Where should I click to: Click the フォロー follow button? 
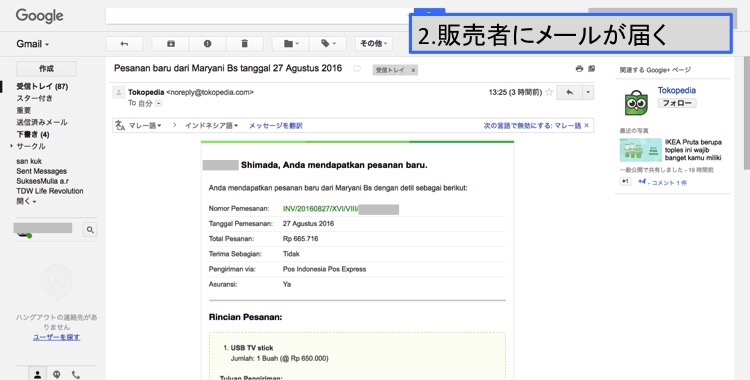(676, 103)
